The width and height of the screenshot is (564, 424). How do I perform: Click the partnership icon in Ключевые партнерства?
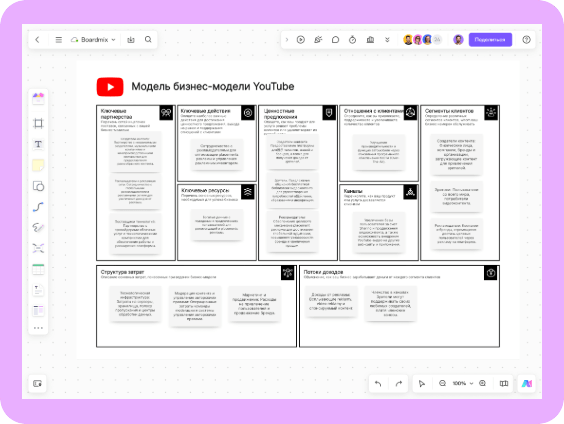point(166,113)
